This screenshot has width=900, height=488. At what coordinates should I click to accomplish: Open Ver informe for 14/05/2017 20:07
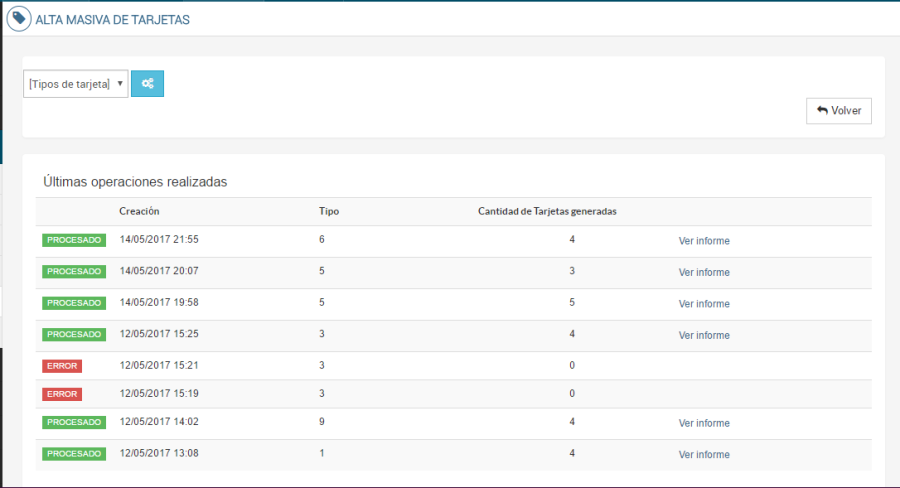(704, 272)
